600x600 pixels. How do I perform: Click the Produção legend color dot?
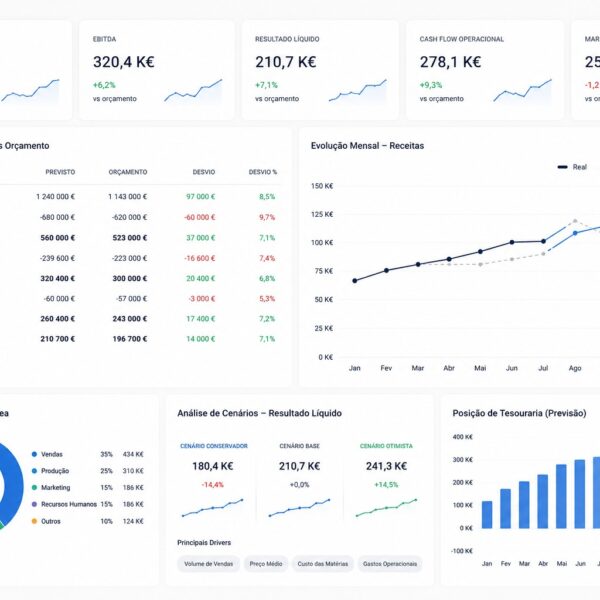click(34, 471)
